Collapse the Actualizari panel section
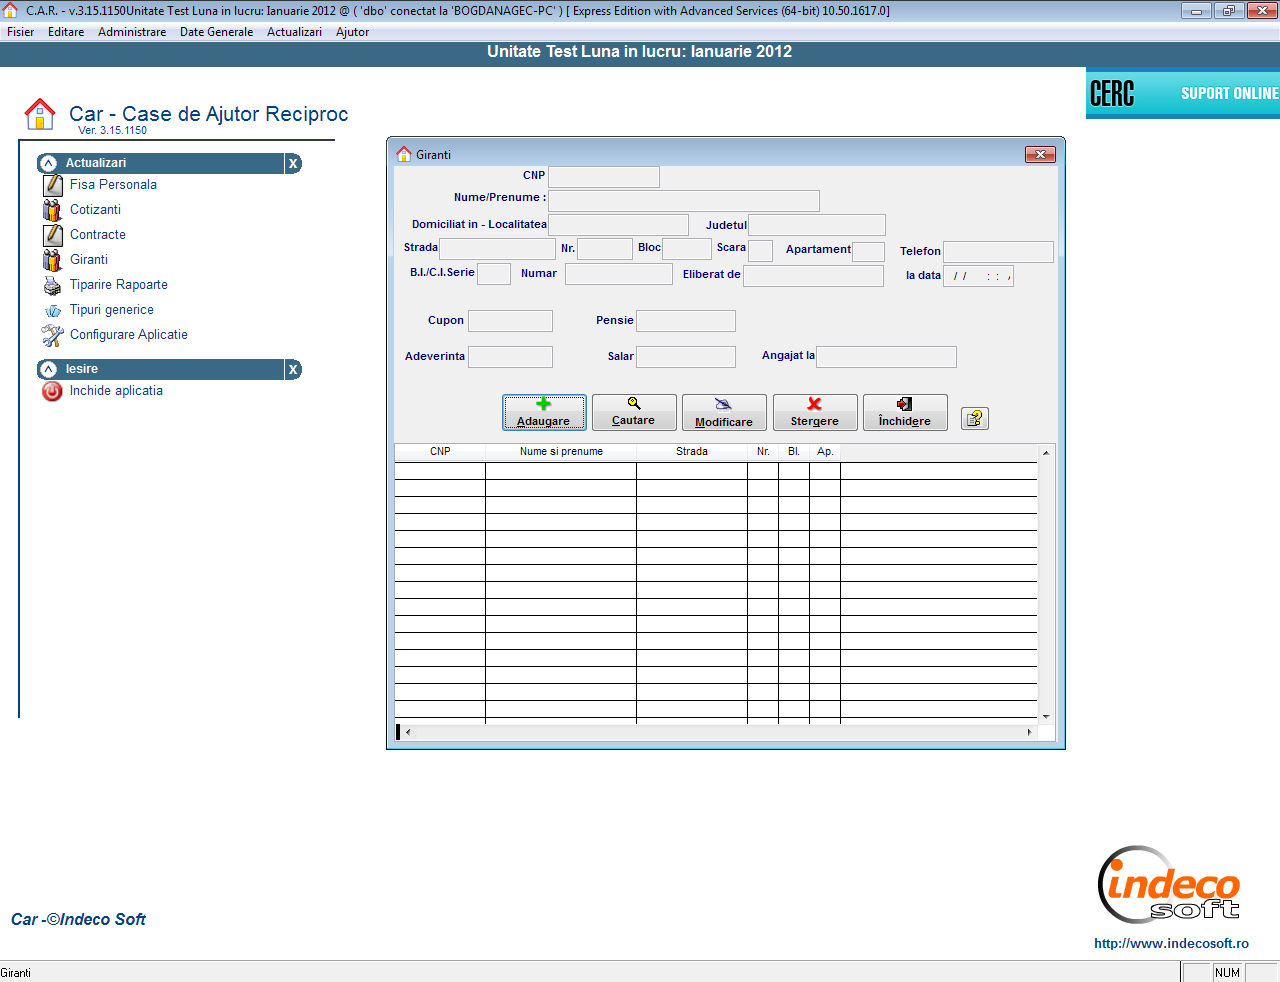The height and width of the screenshot is (982, 1280). (48, 163)
